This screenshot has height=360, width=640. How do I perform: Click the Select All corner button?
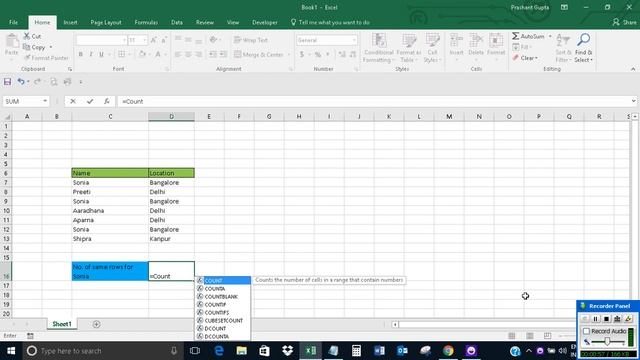[7, 117]
